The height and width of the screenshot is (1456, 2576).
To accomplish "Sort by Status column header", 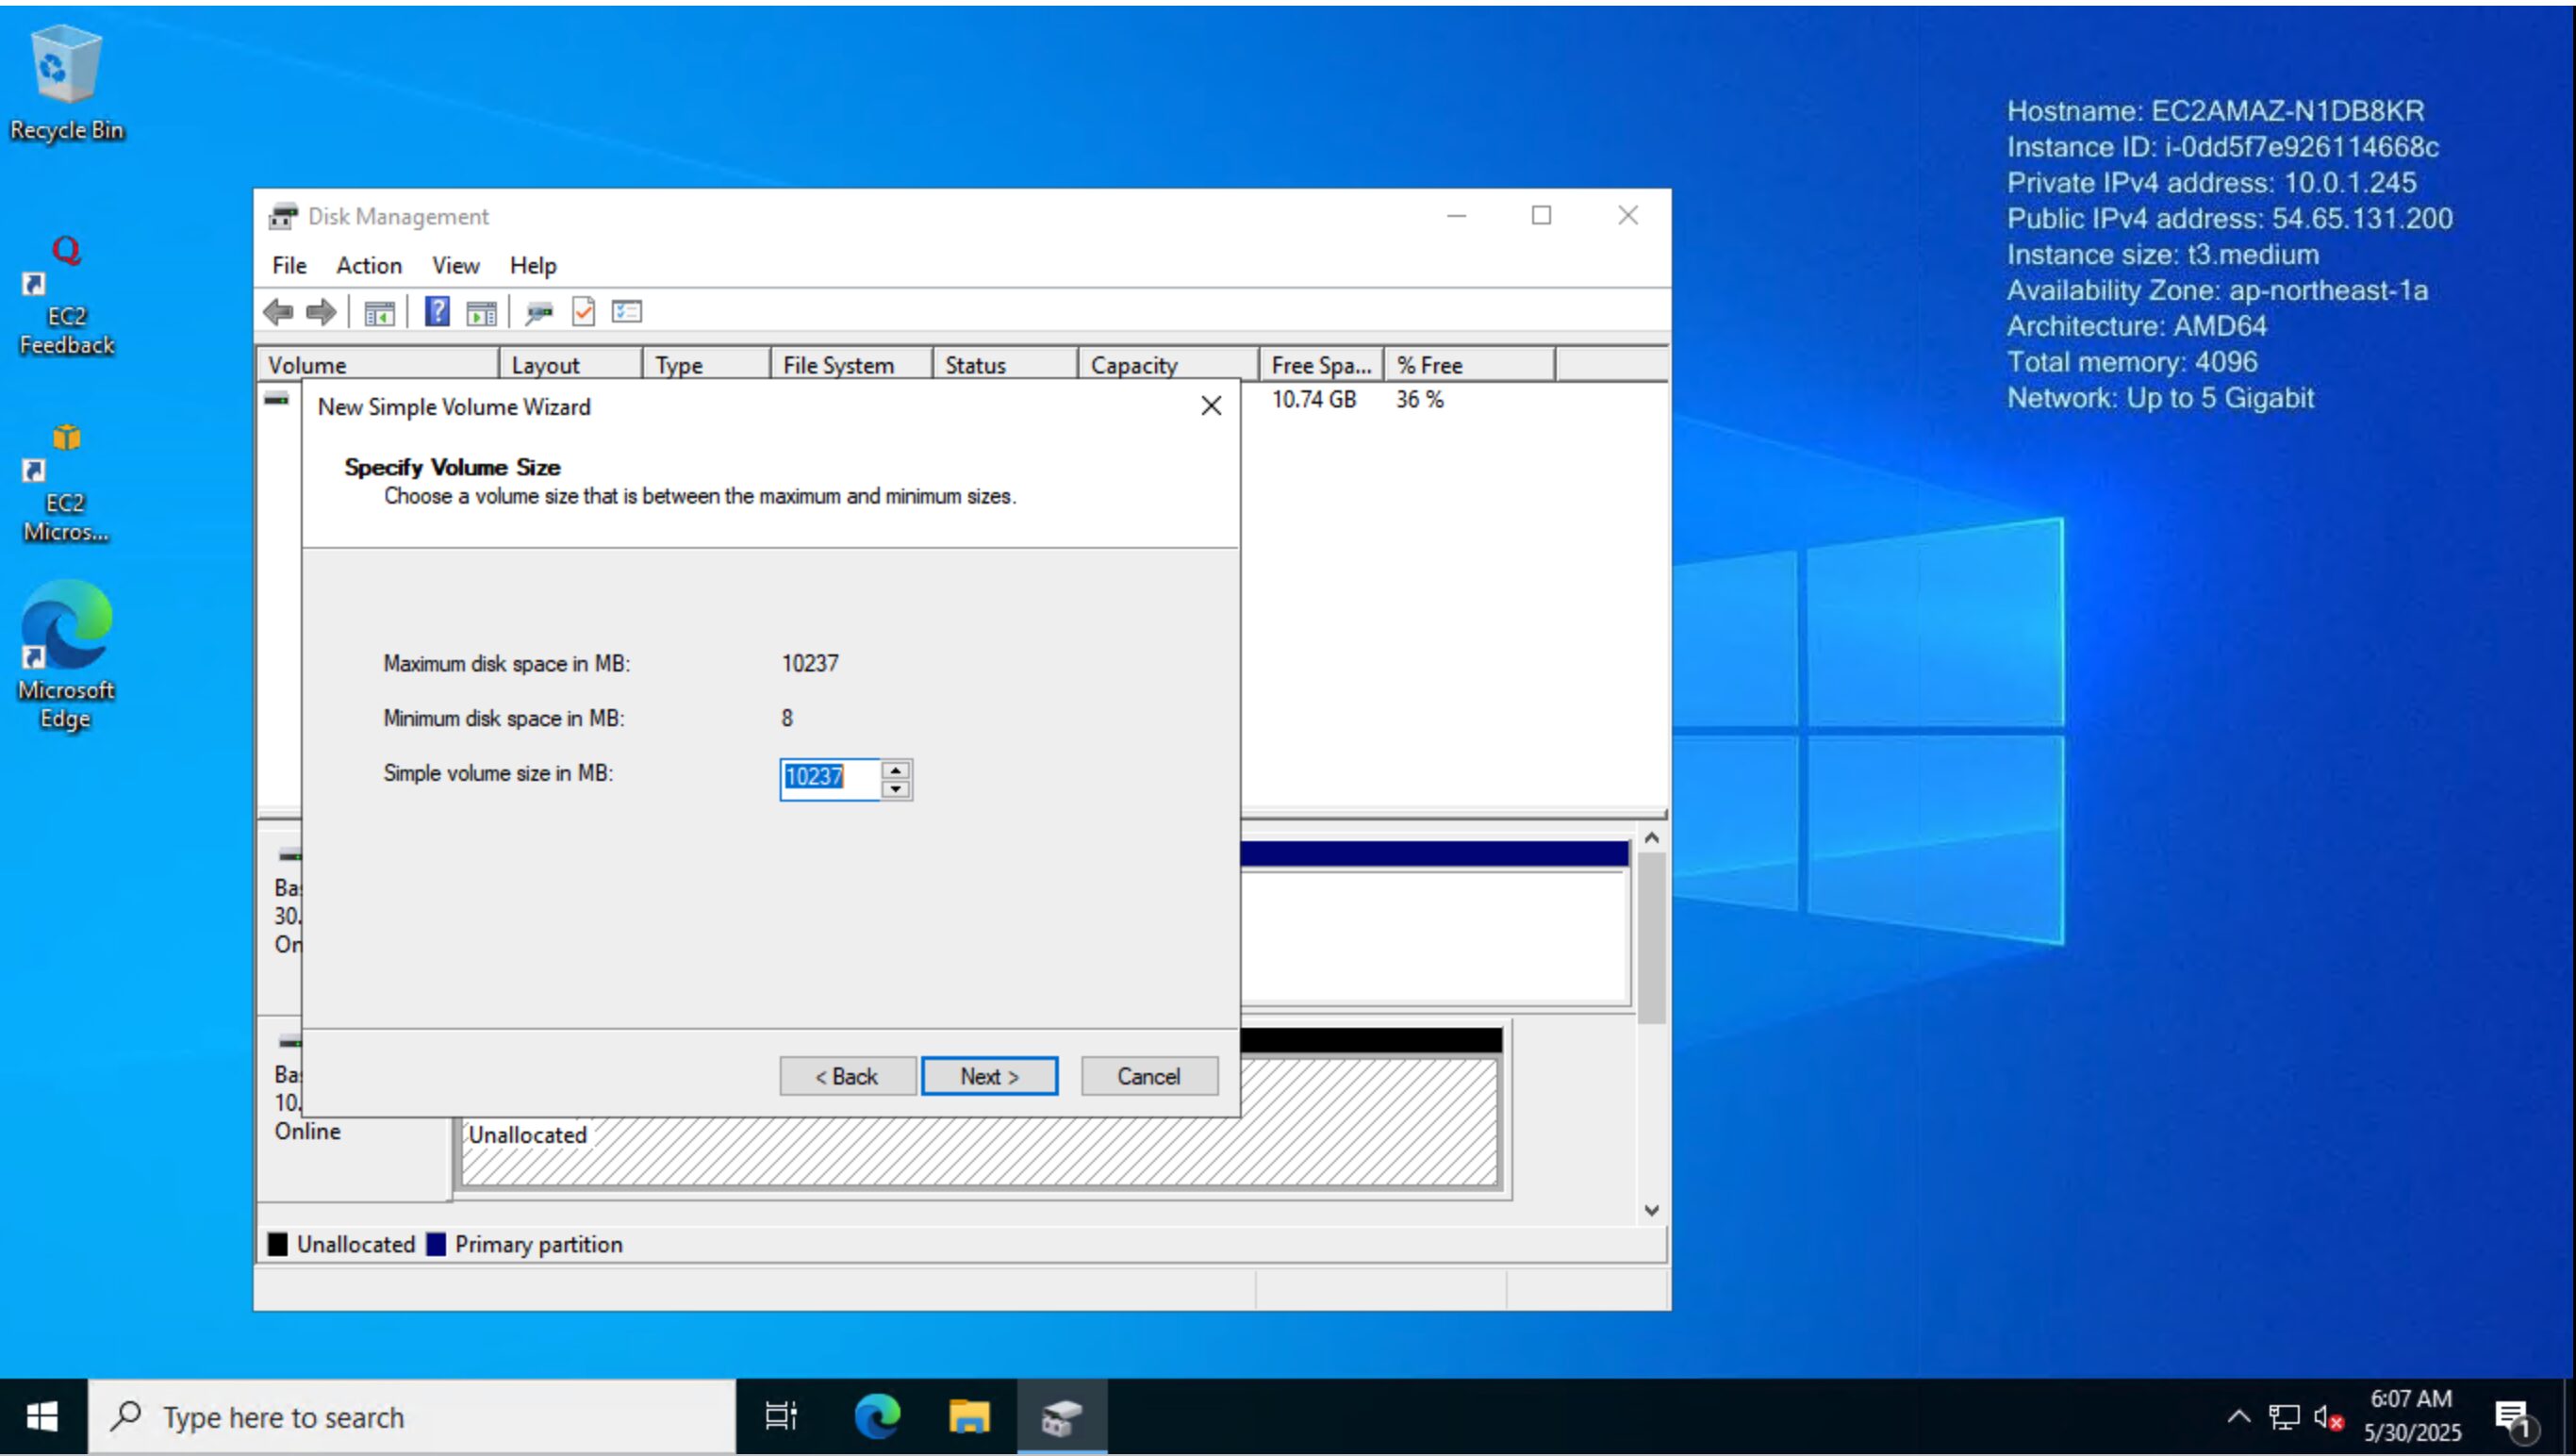I will [1005, 365].
